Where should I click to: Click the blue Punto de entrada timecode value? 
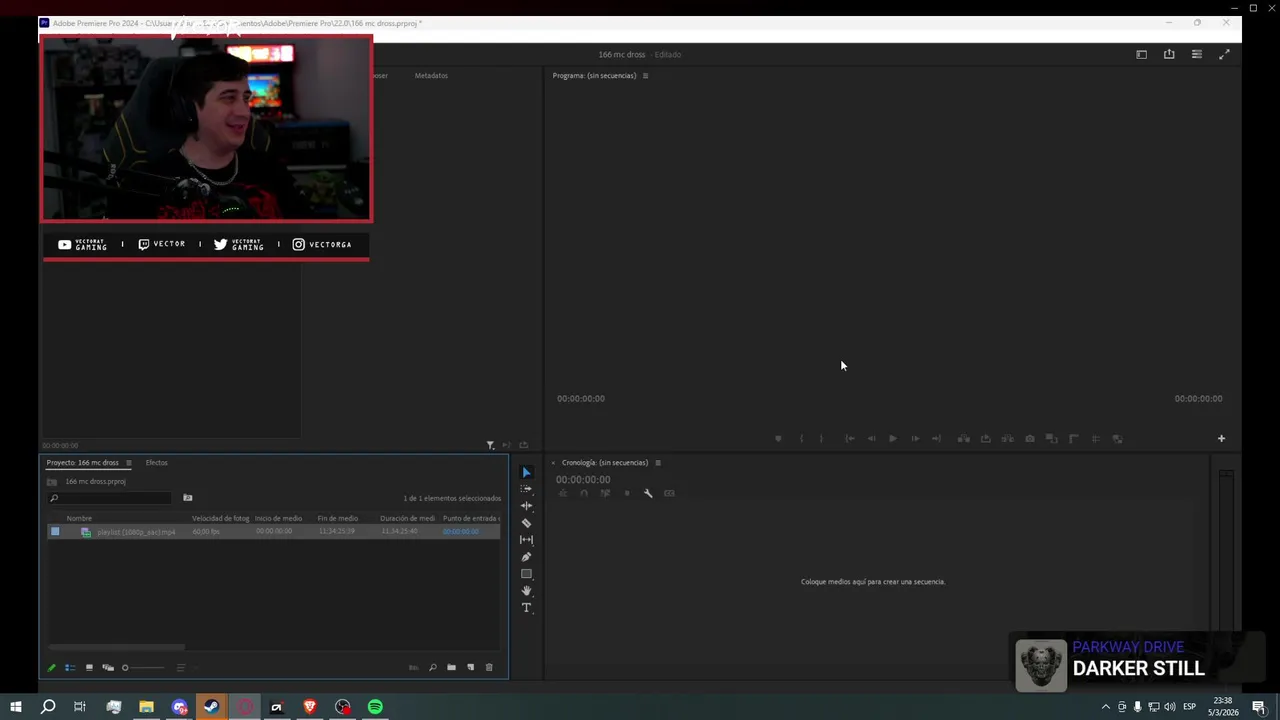(460, 532)
